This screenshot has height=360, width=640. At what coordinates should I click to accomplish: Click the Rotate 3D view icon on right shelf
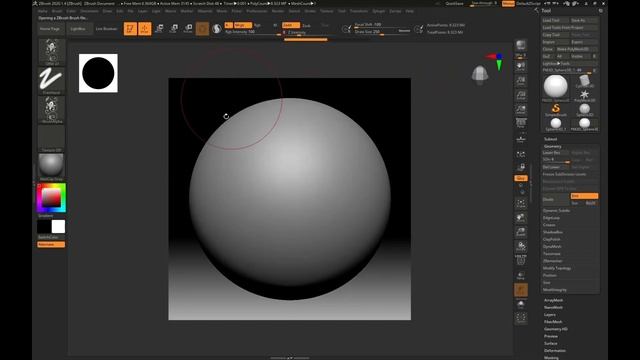pyautogui.click(x=521, y=246)
